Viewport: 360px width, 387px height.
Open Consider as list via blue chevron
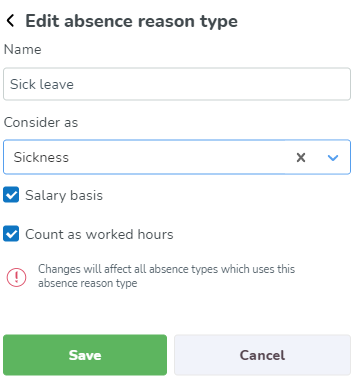[333, 158]
